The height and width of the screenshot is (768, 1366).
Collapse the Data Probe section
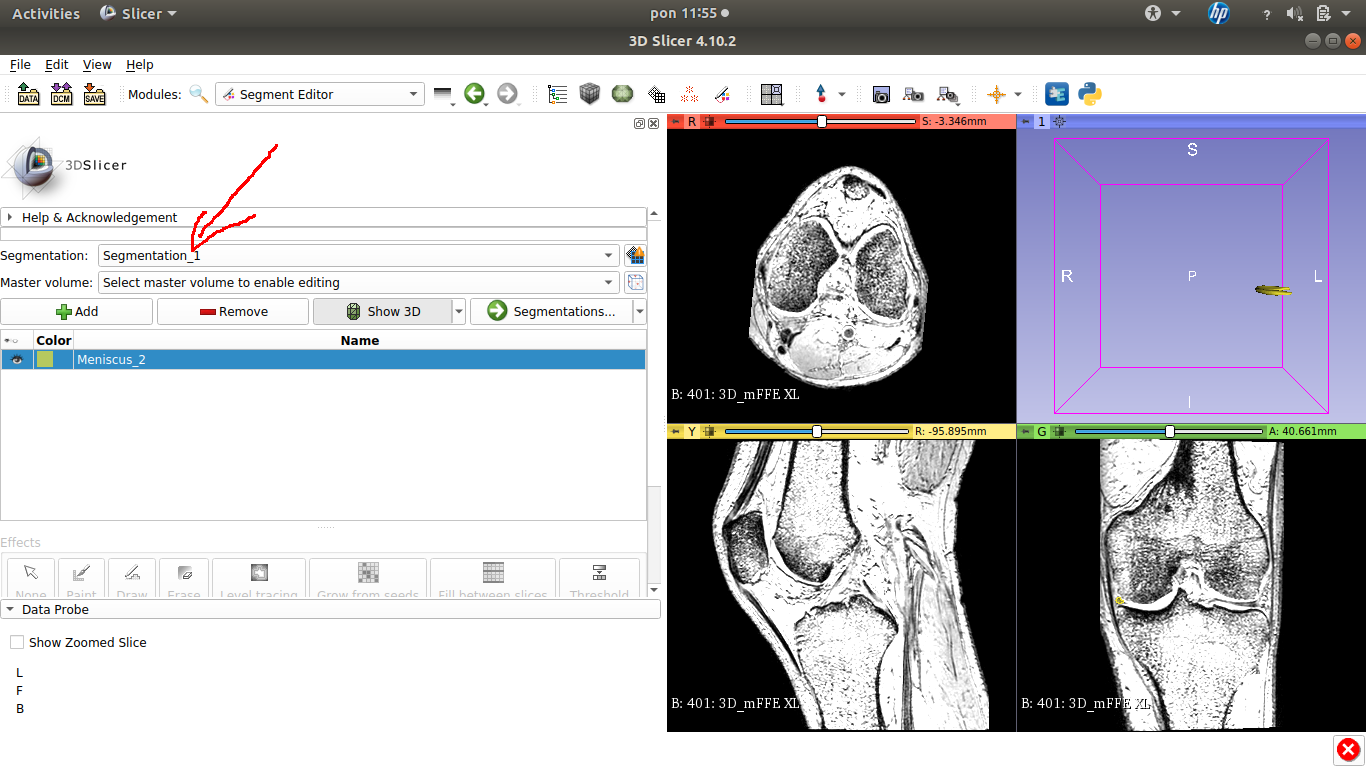(330, 609)
